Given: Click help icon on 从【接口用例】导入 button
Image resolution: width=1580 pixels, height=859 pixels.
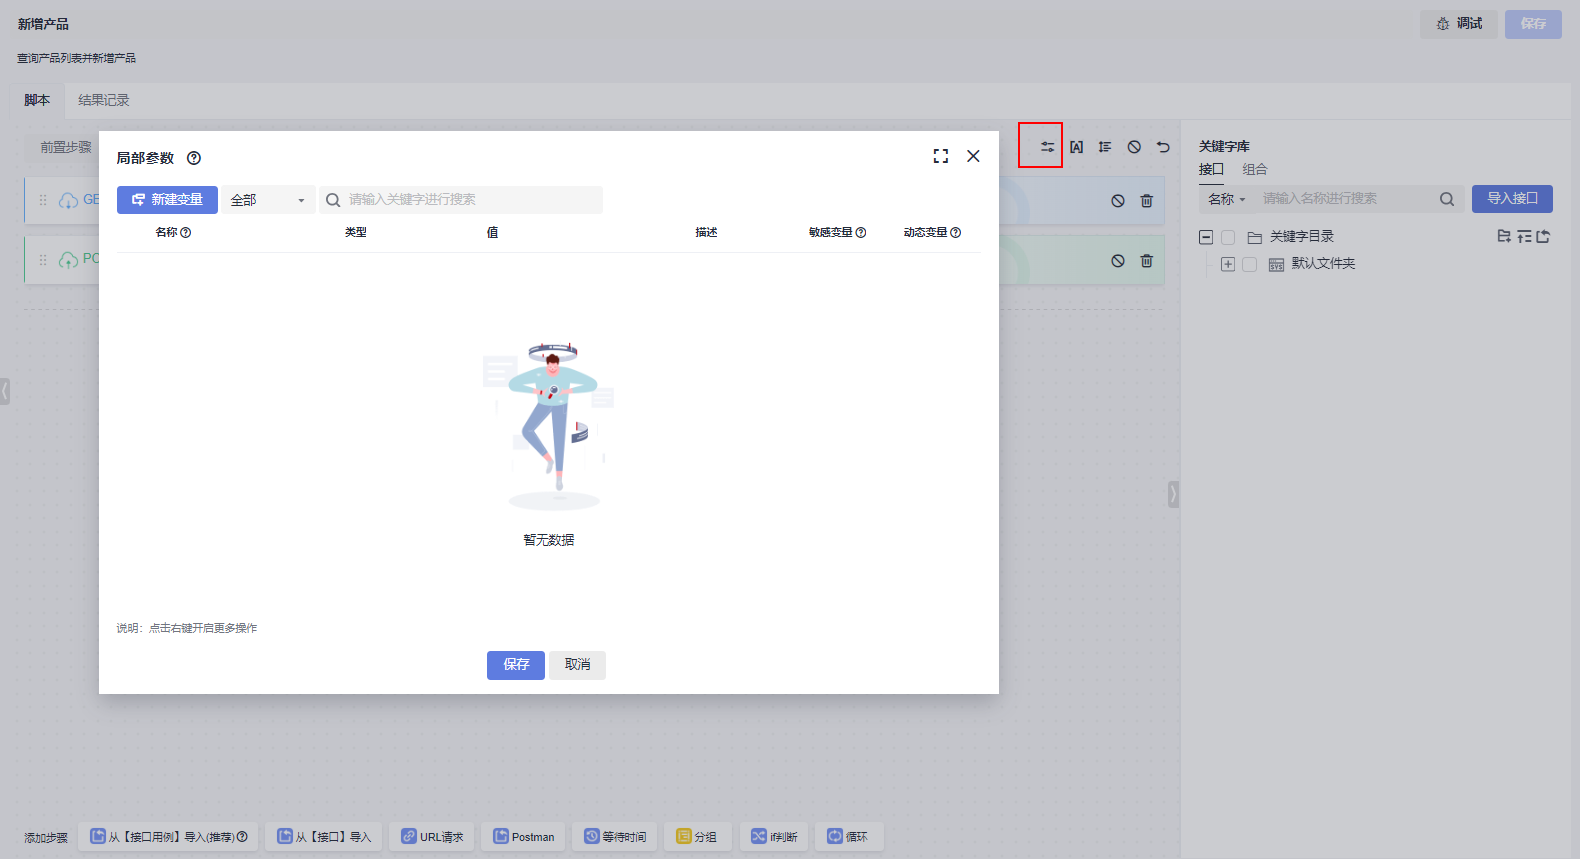Looking at the screenshot, I should [242, 837].
